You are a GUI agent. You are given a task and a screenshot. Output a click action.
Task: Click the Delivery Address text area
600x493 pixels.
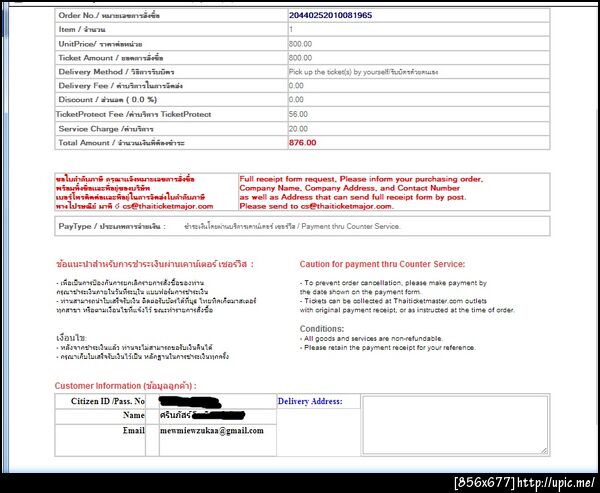pyautogui.click(x=455, y=425)
